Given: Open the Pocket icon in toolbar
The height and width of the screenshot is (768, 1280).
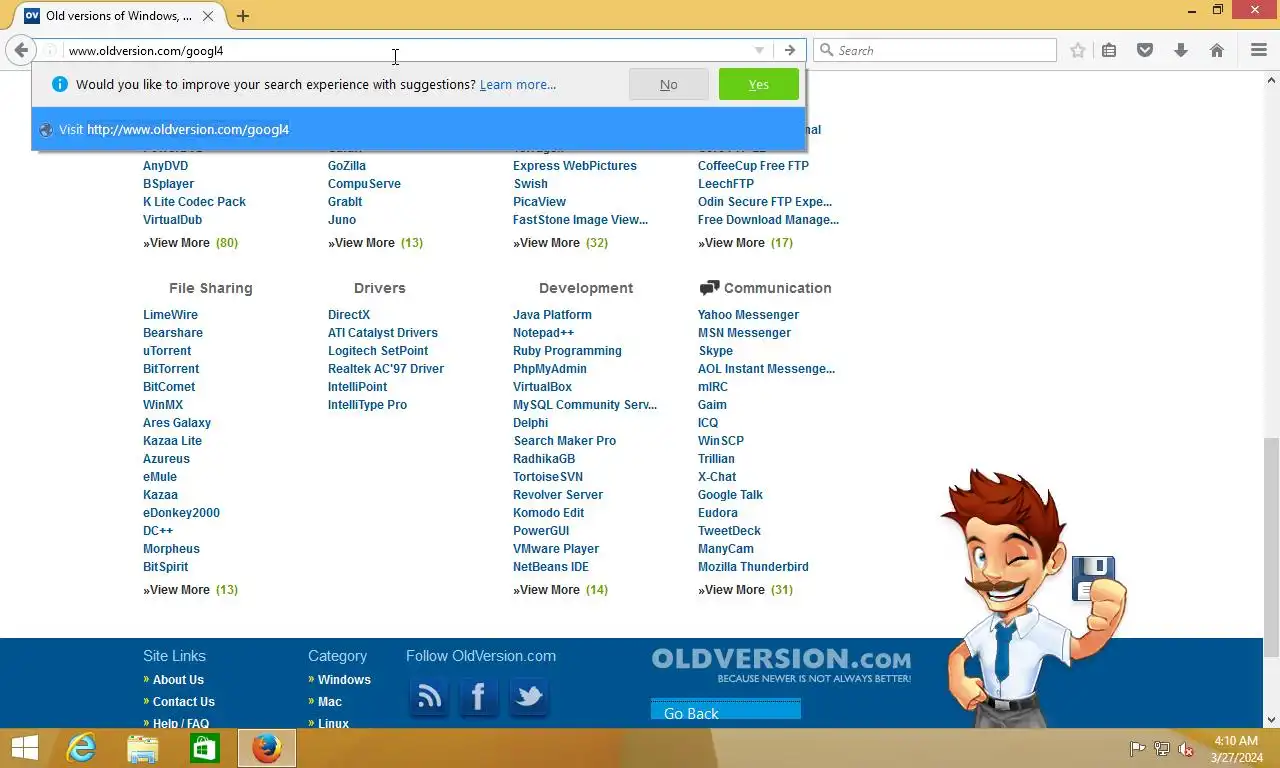Looking at the screenshot, I should [x=1145, y=50].
